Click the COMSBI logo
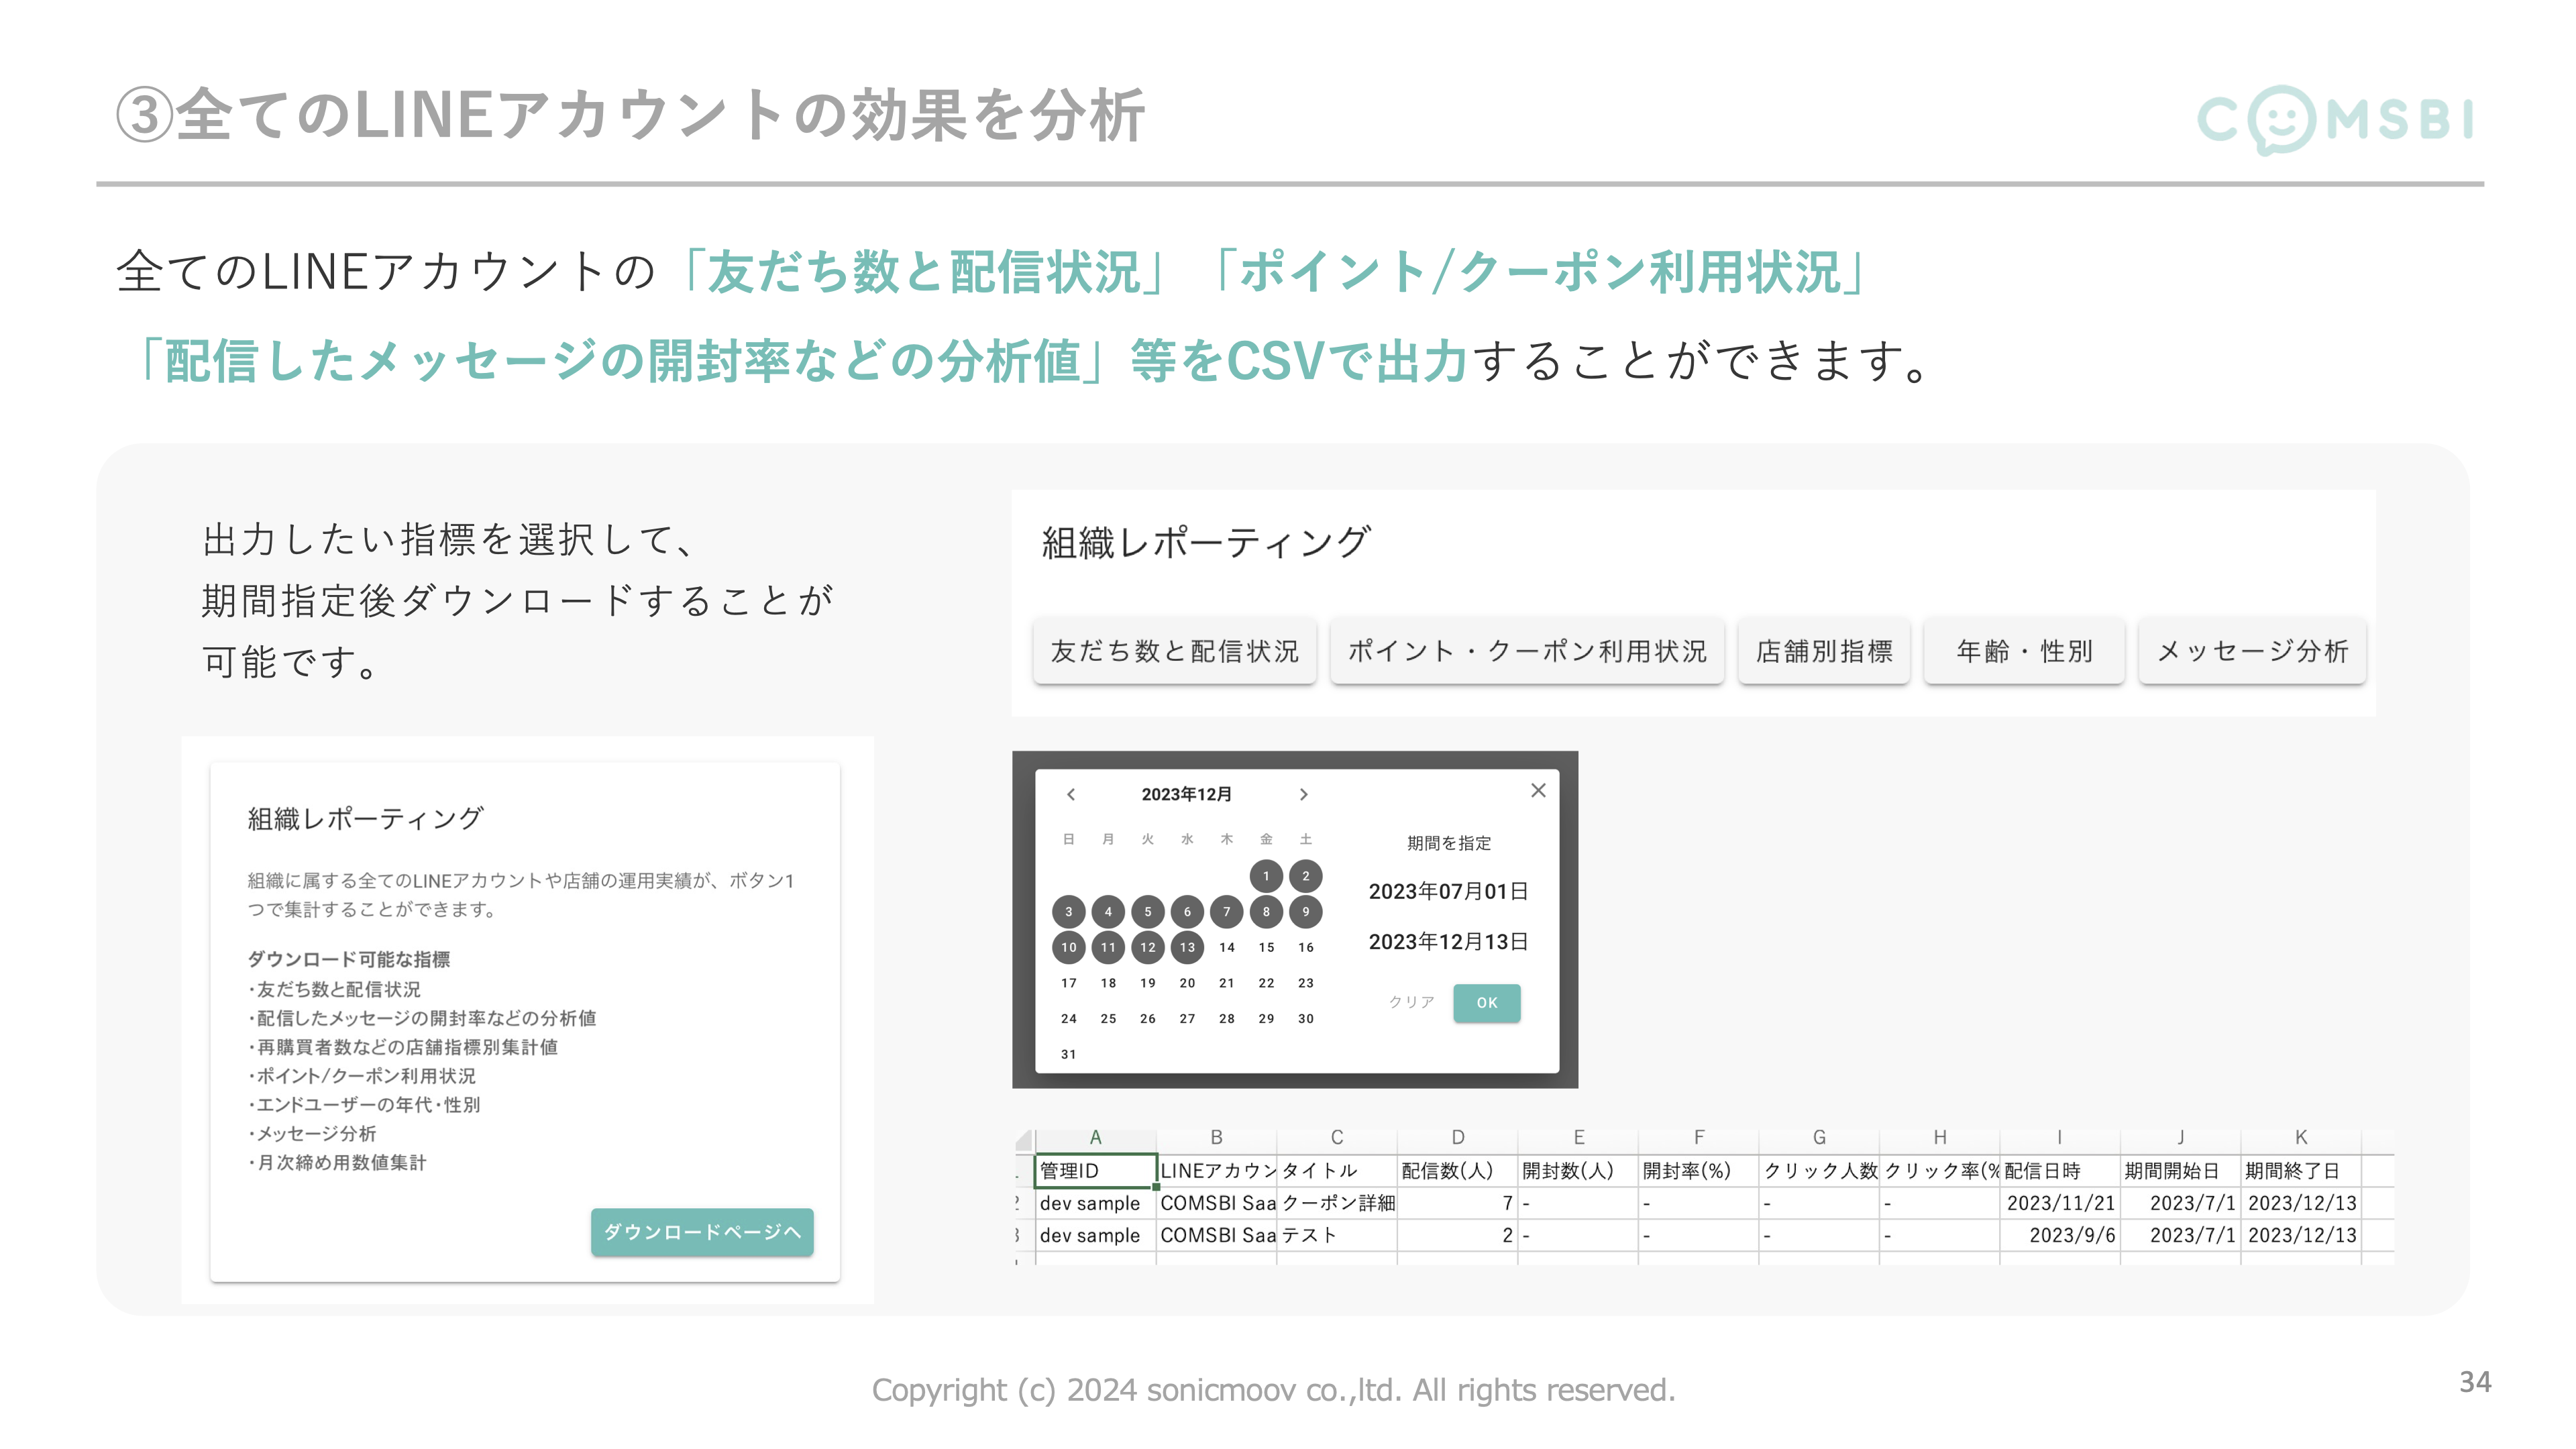2576x1449 pixels. coord(2334,120)
